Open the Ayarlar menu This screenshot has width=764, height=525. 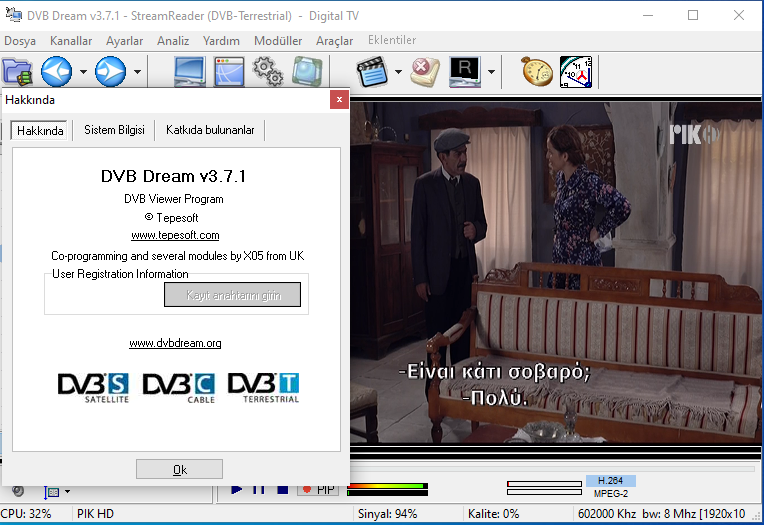[125, 41]
